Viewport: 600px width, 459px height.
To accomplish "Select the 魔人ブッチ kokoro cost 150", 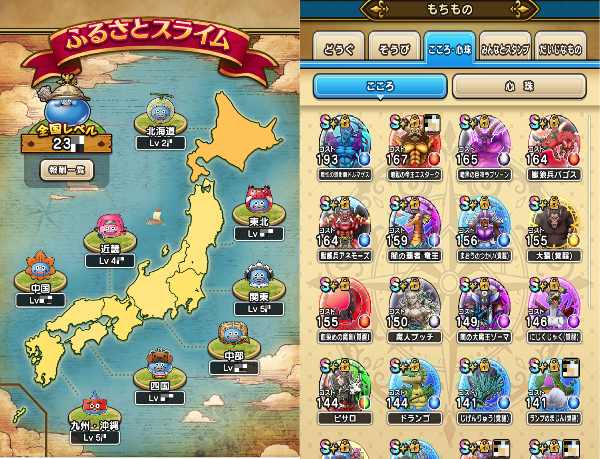I will (414, 310).
